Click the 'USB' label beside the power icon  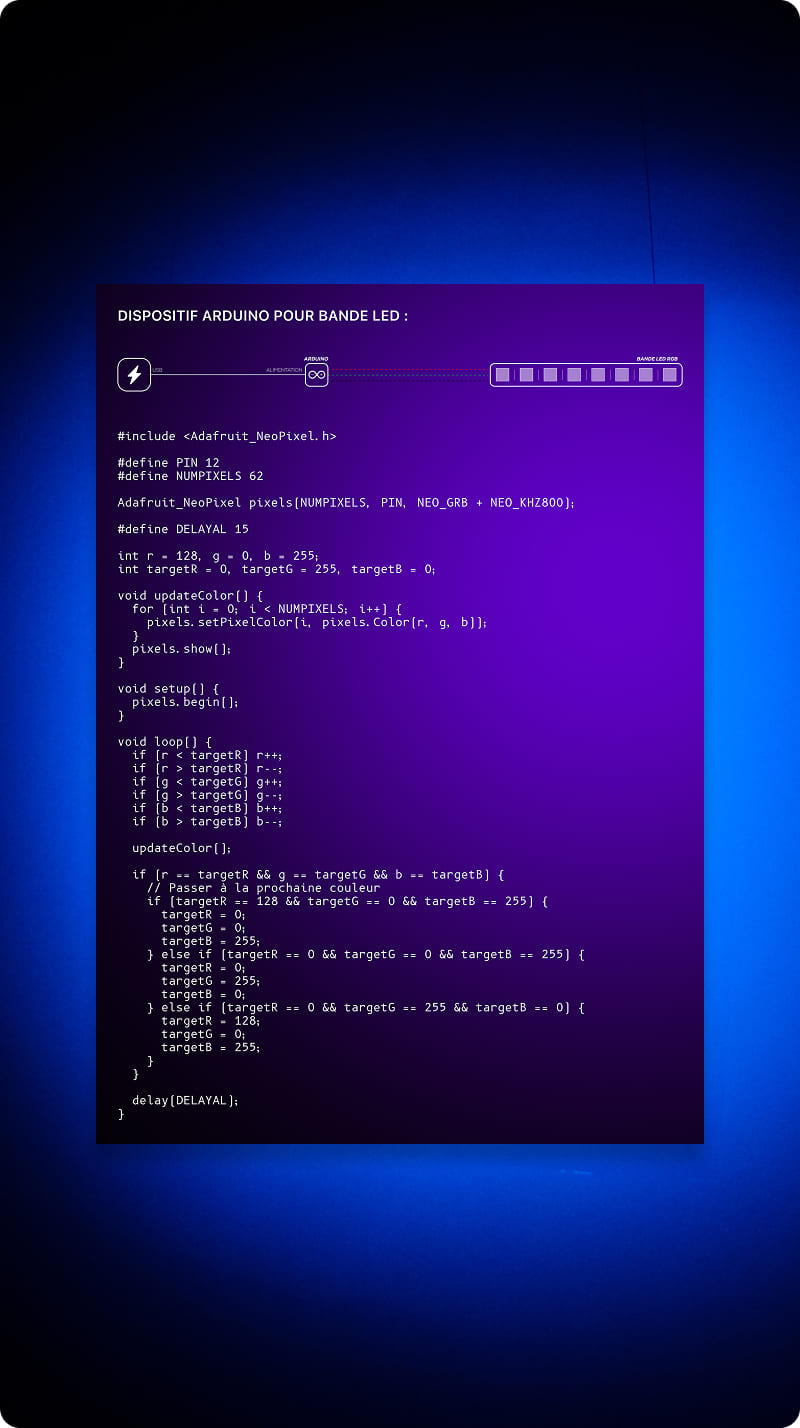(x=158, y=370)
